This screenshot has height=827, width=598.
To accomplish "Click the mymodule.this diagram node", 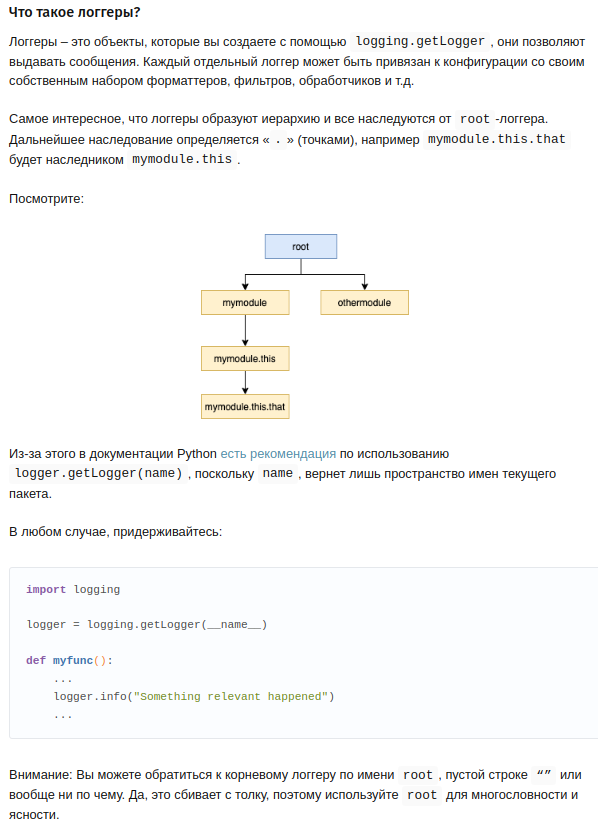I will tap(245, 359).
